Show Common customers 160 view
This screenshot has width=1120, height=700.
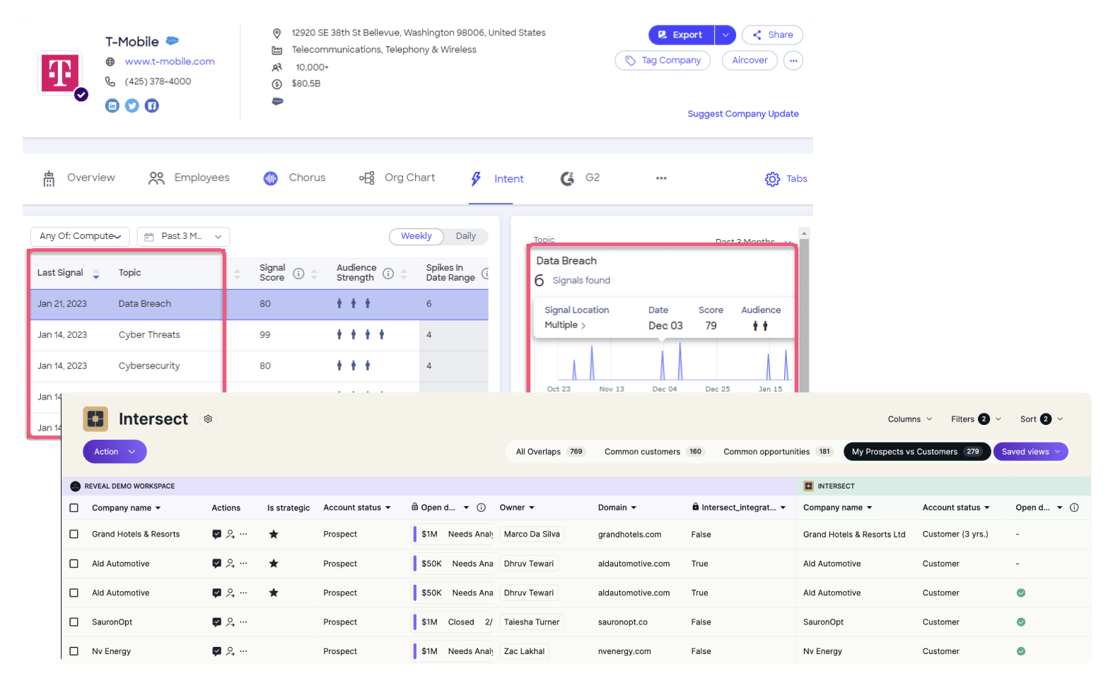[654, 452]
